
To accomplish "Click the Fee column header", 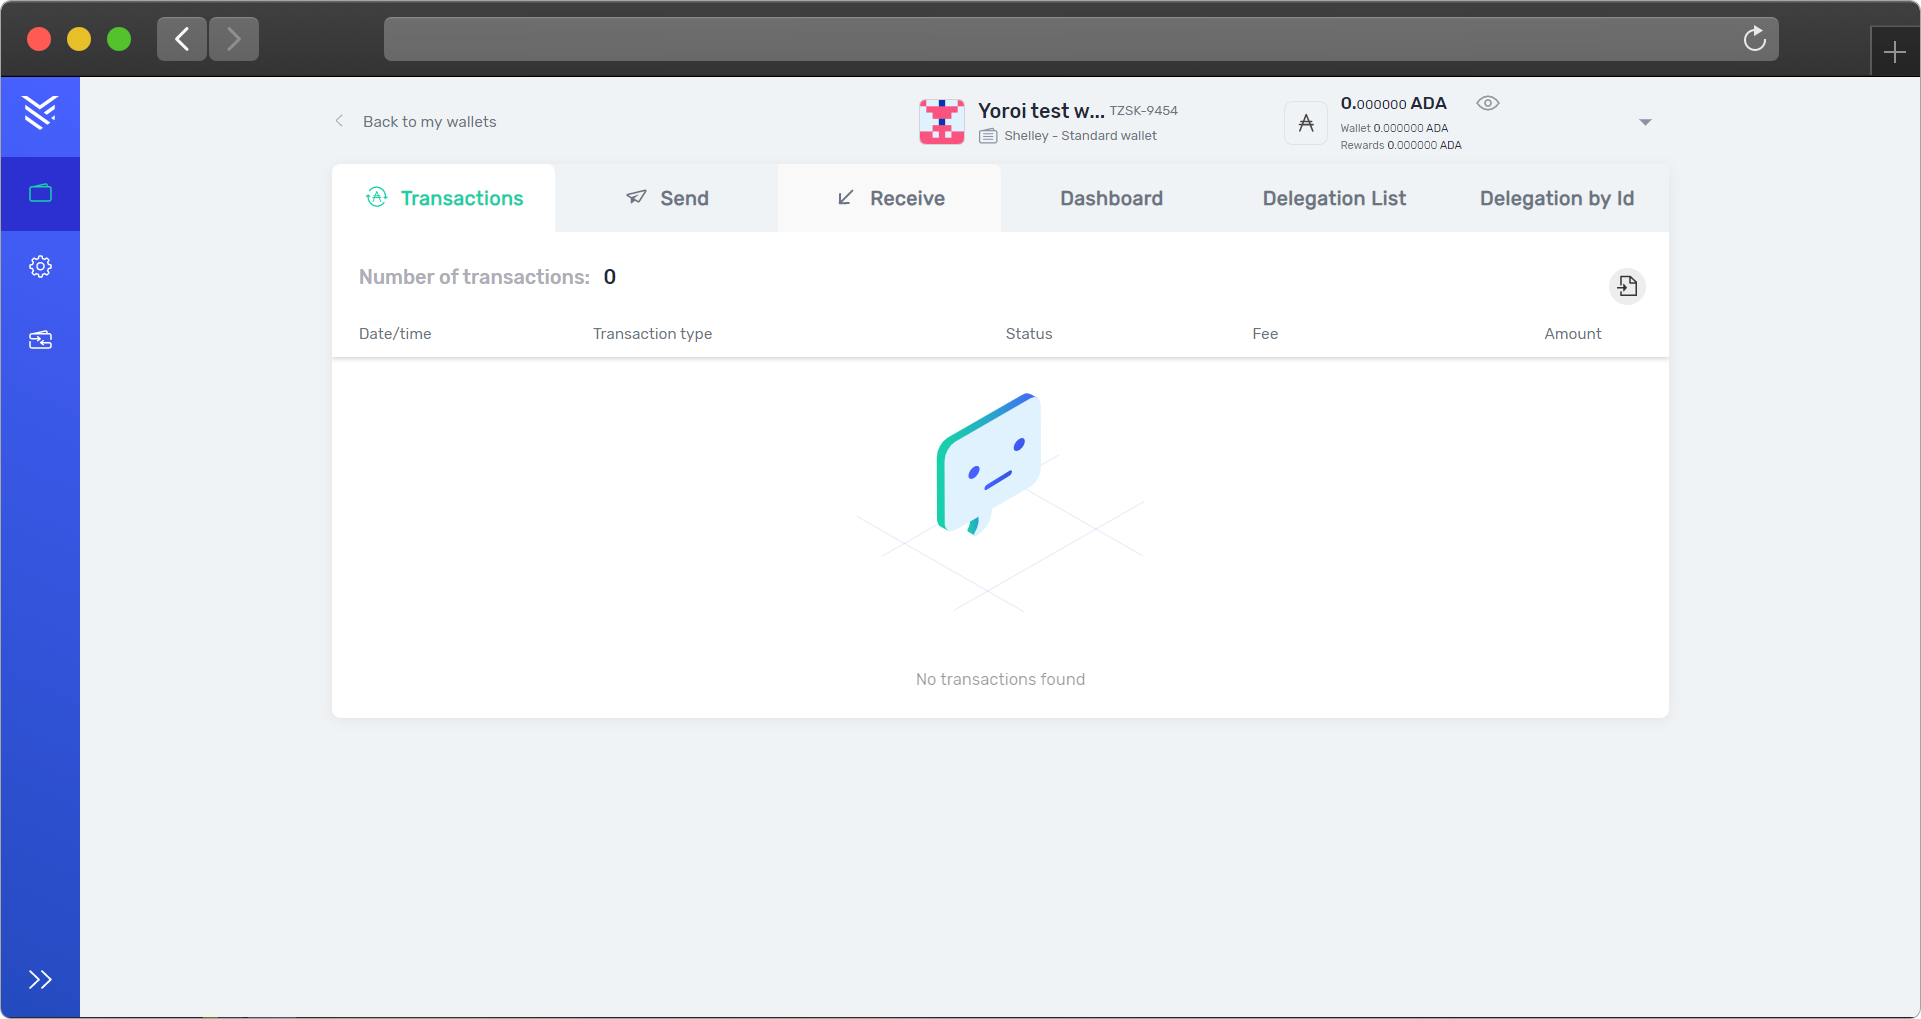I will (1265, 334).
